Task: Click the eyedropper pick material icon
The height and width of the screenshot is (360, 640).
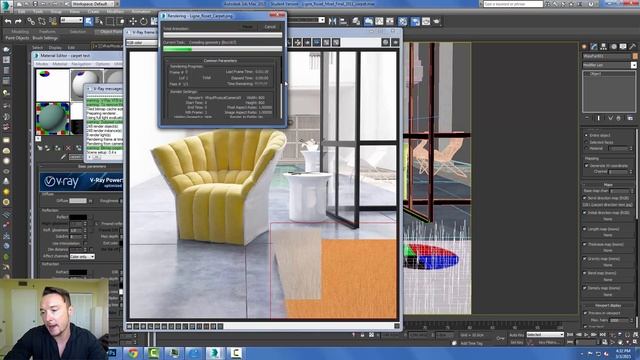Action: pos(63,157)
